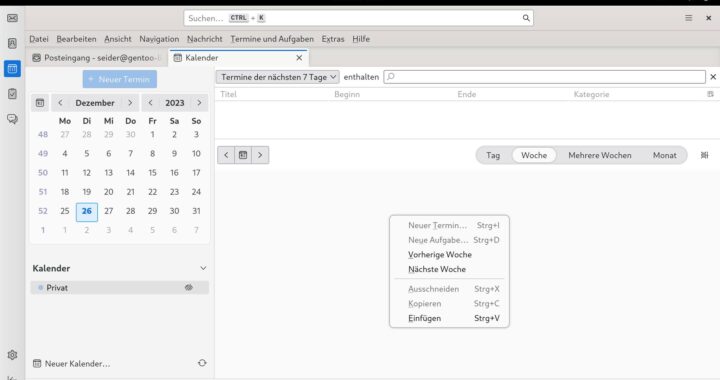Select December 31 in mini calendar
The image size is (720, 380).
coord(196,211)
